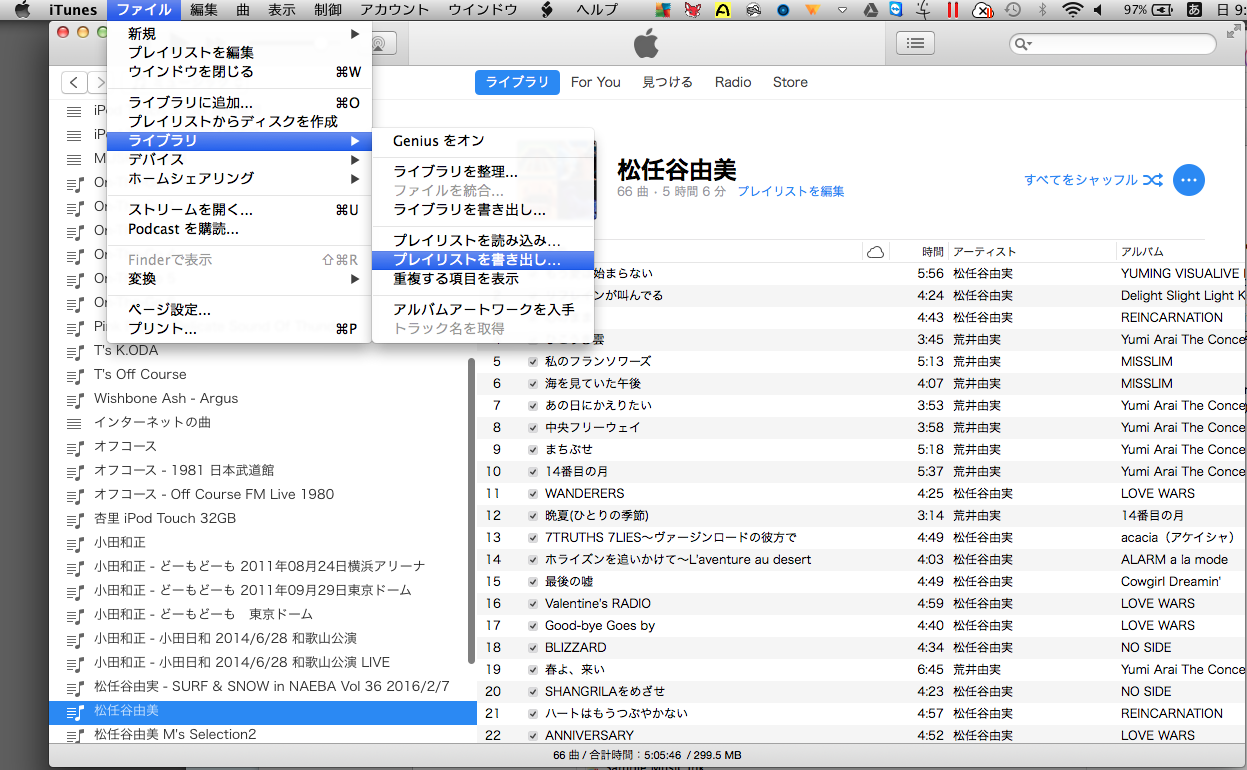Viewport: 1247px width, 770px height.
Task: Click the TeamViewer menu bar icon
Action: tap(896, 10)
